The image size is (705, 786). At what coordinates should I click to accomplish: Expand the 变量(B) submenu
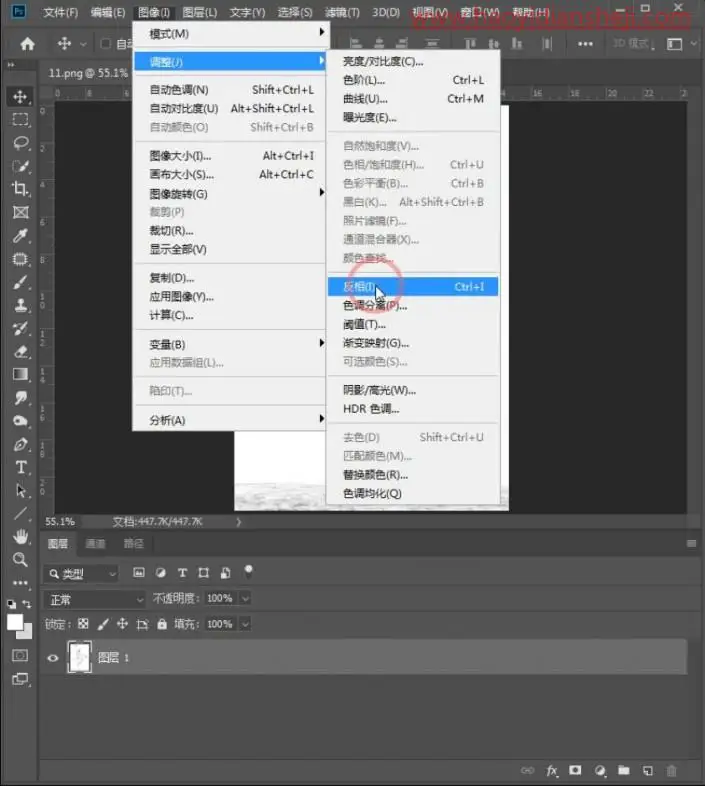click(x=231, y=344)
